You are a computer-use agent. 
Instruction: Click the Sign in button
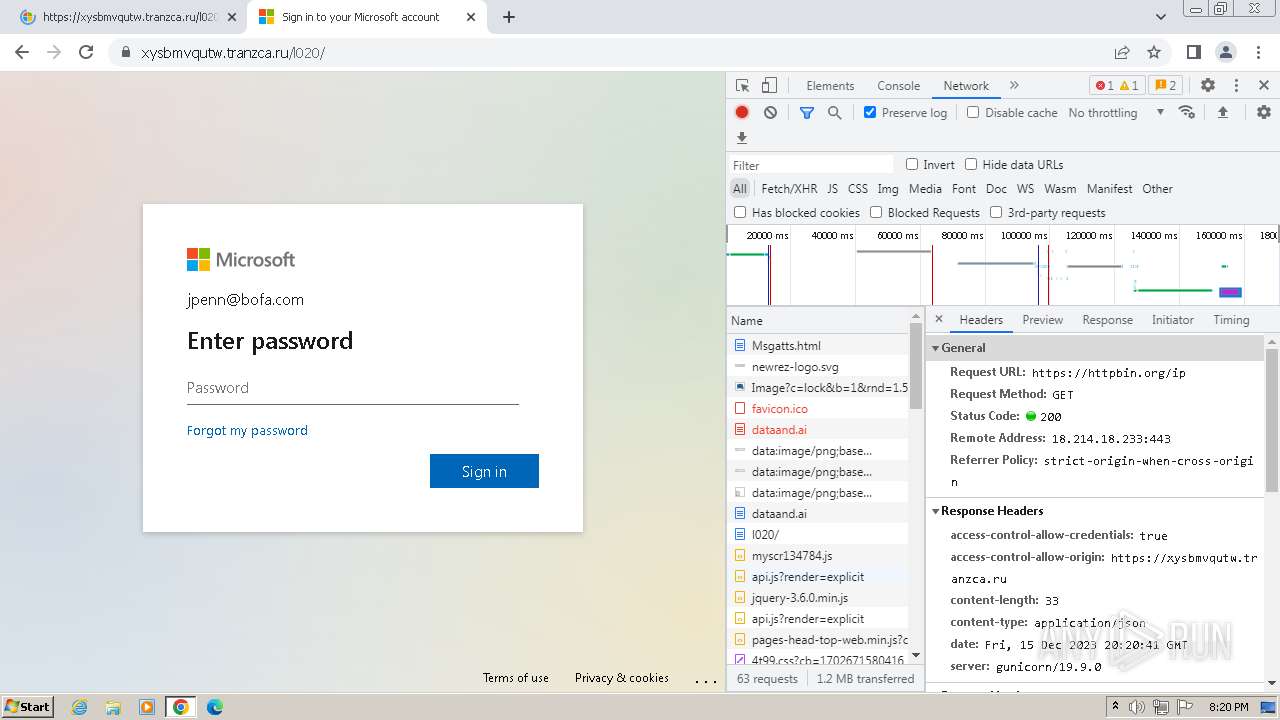click(x=484, y=471)
